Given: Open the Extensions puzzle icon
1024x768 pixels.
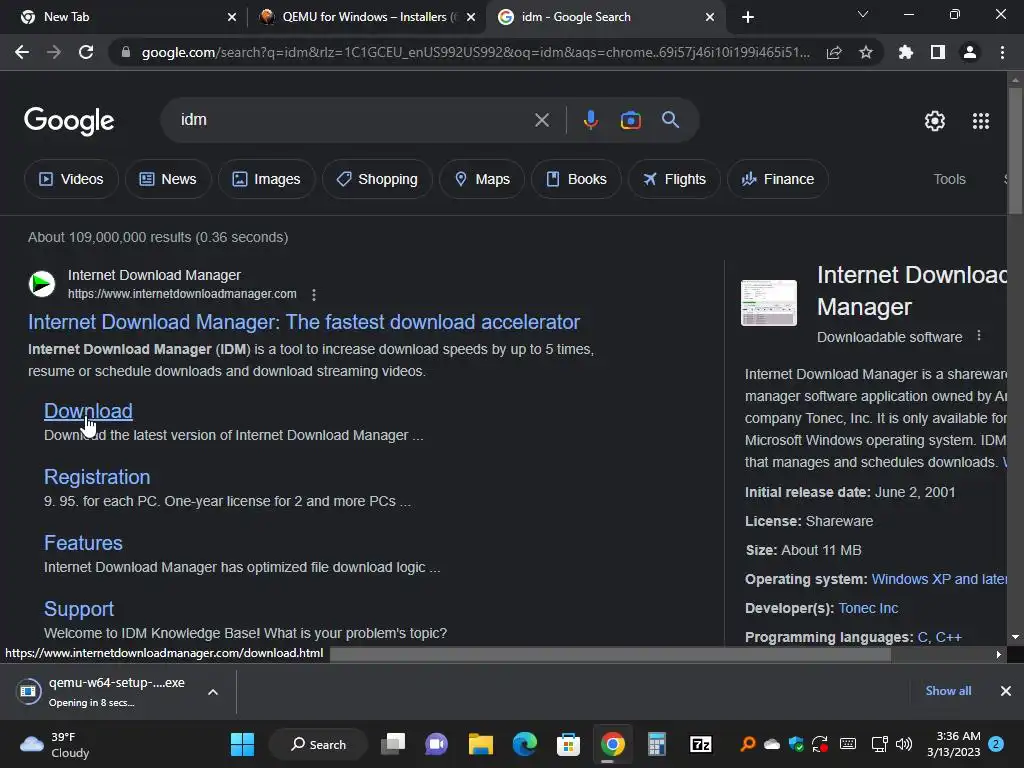Looking at the screenshot, I should pos(905,52).
